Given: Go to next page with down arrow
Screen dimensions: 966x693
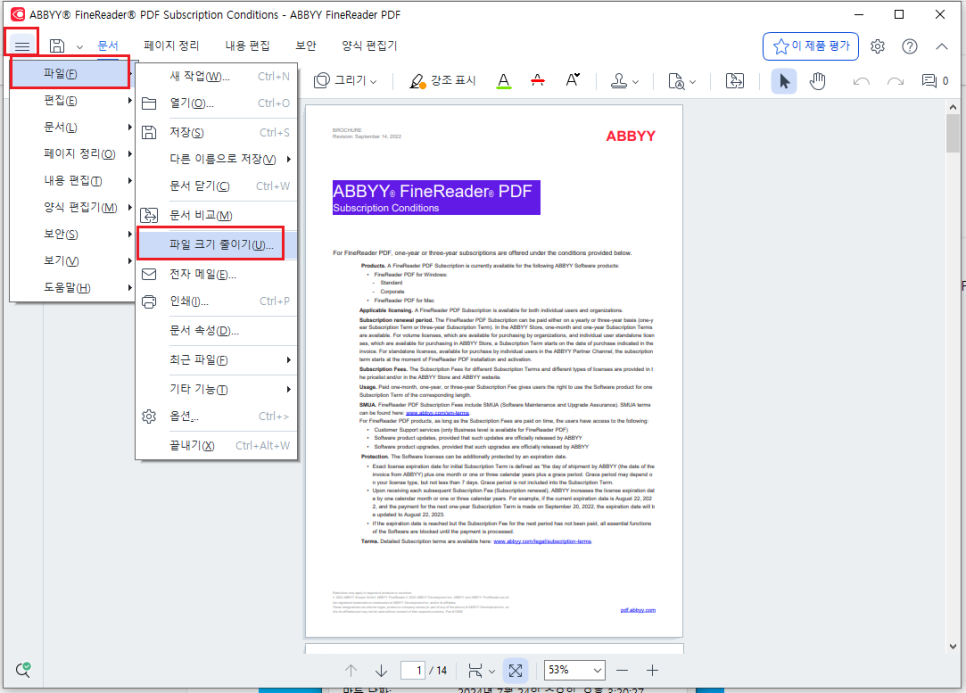Looking at the screenshot, I should pos(381,670).
